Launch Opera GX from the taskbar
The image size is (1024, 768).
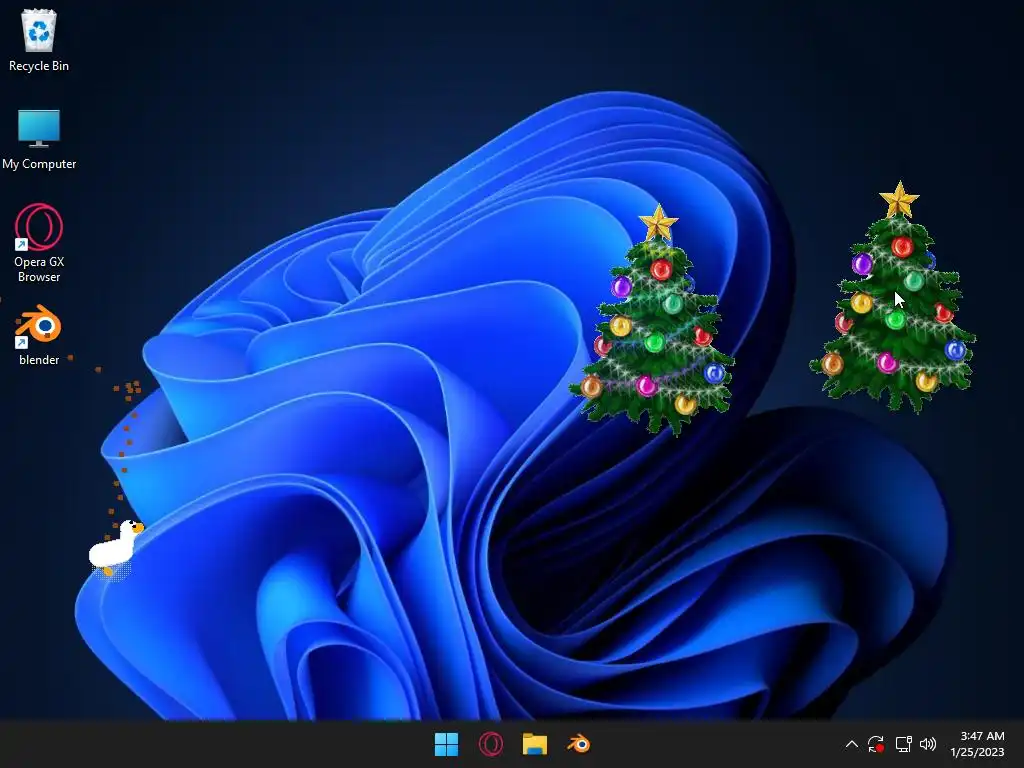click(x=490, y=744)
